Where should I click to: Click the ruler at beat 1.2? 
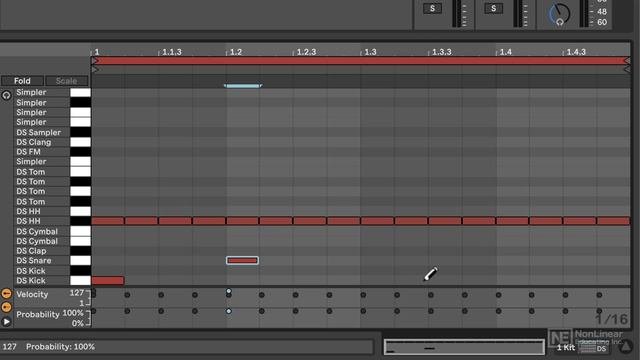(236, 52)
